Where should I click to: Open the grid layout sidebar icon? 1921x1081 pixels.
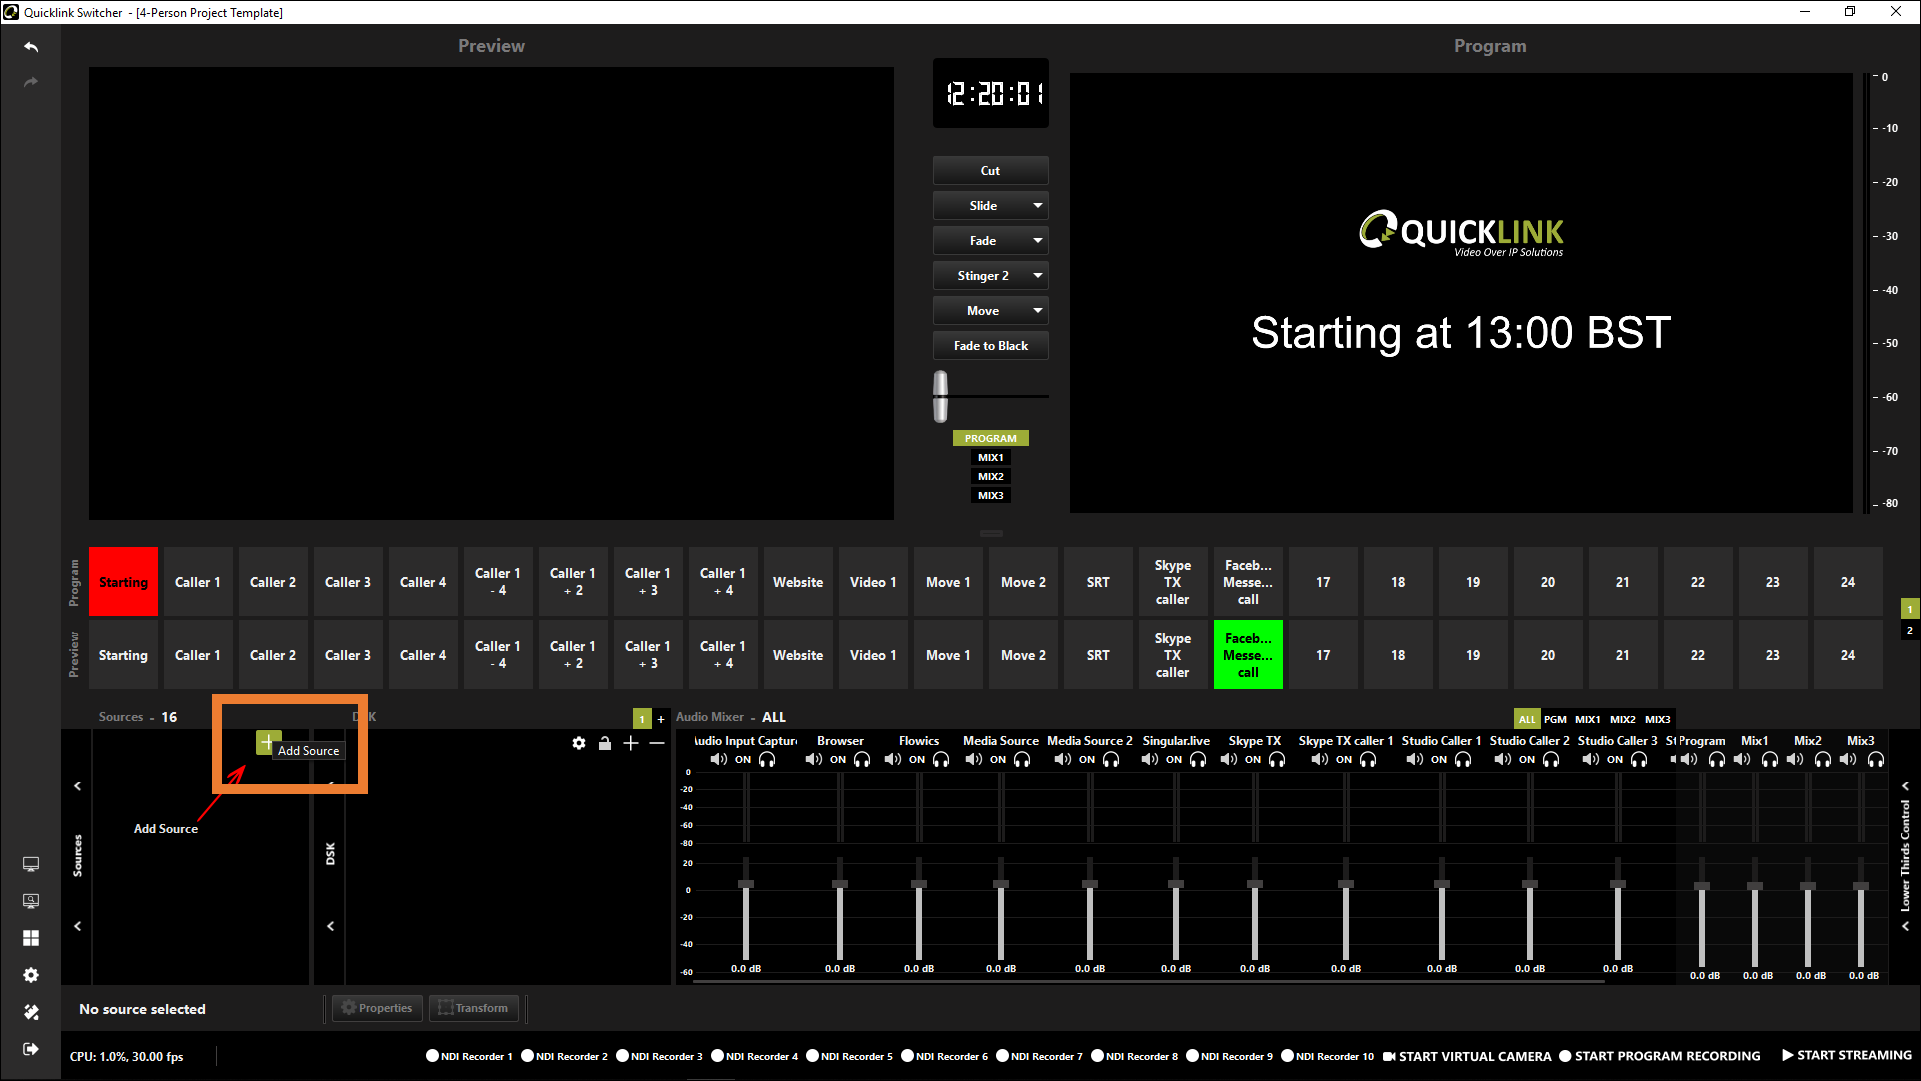point(31,938)
